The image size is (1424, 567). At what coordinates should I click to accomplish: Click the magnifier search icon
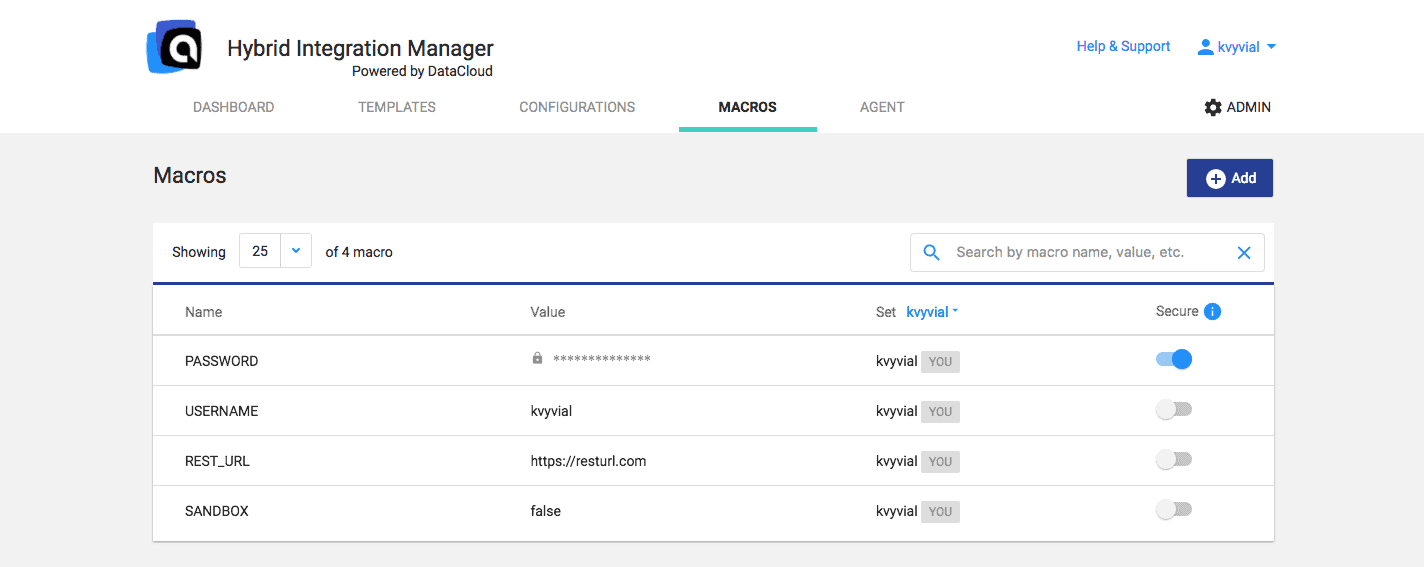931,253
